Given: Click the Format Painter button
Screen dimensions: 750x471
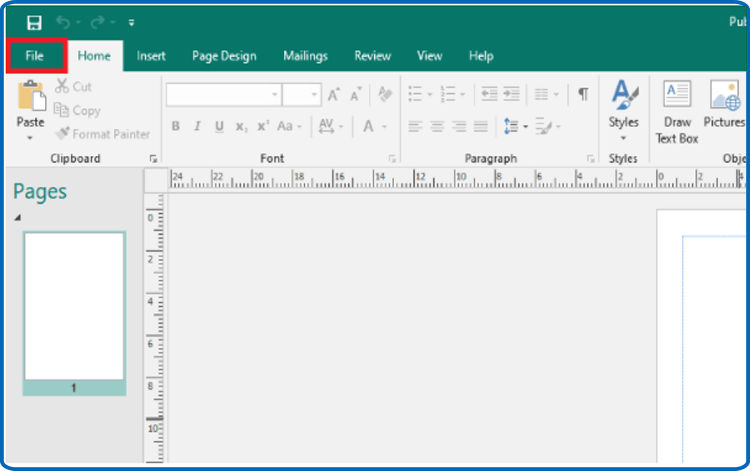Looking at the screenshot, I should (102, 134).
